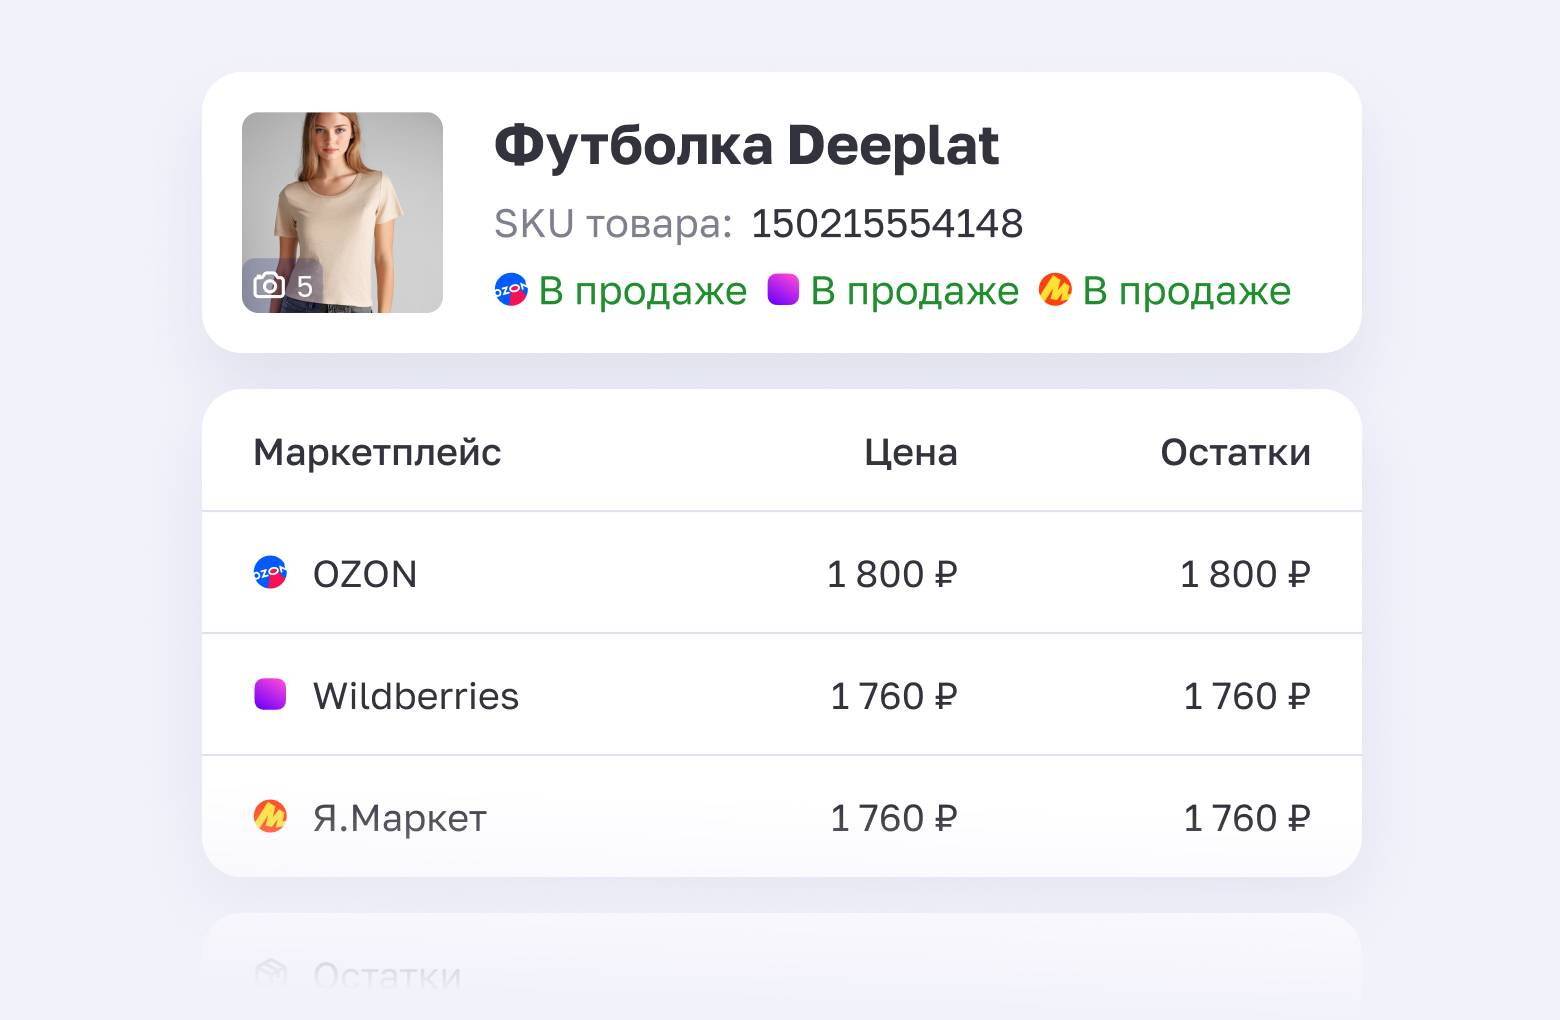This screenshot has width=1560, height=1020.
Task: Click the OZON icon next to first В продаже
Action: [510, 290]
